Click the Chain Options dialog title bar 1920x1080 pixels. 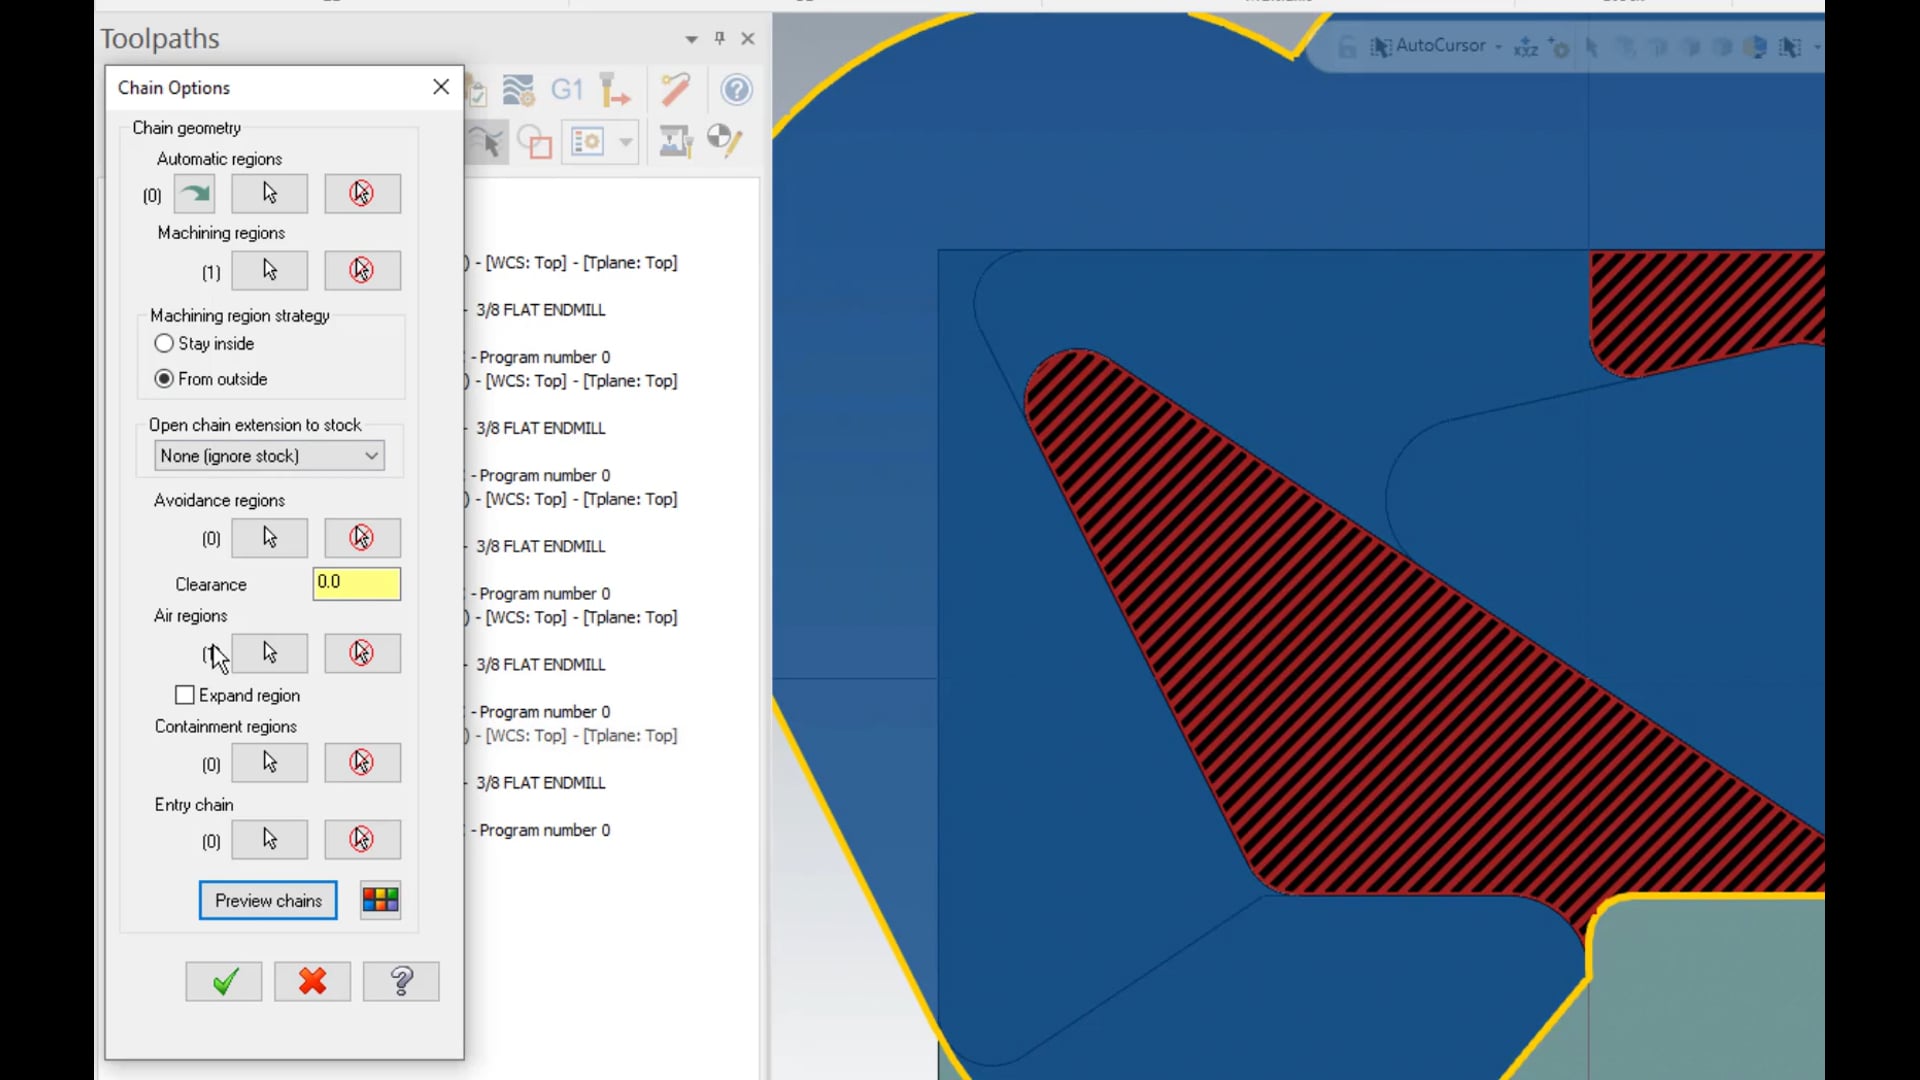[281, 87]
